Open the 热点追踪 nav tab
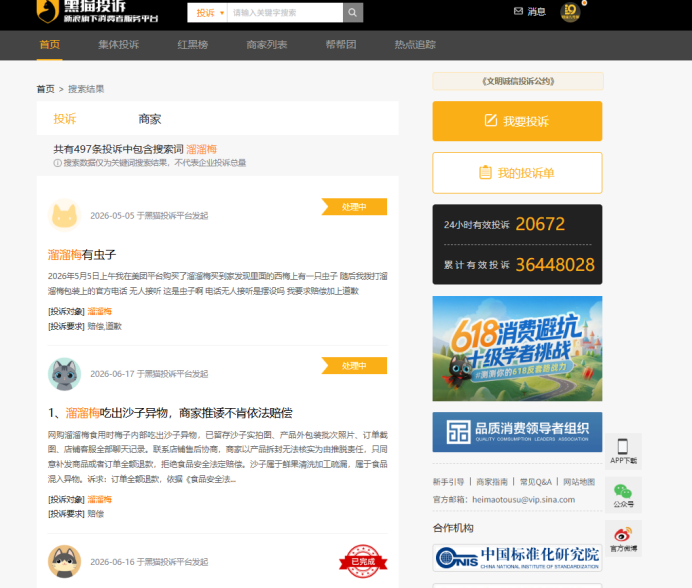The width and height of the screenshot is (692, 588). (415, 45)
